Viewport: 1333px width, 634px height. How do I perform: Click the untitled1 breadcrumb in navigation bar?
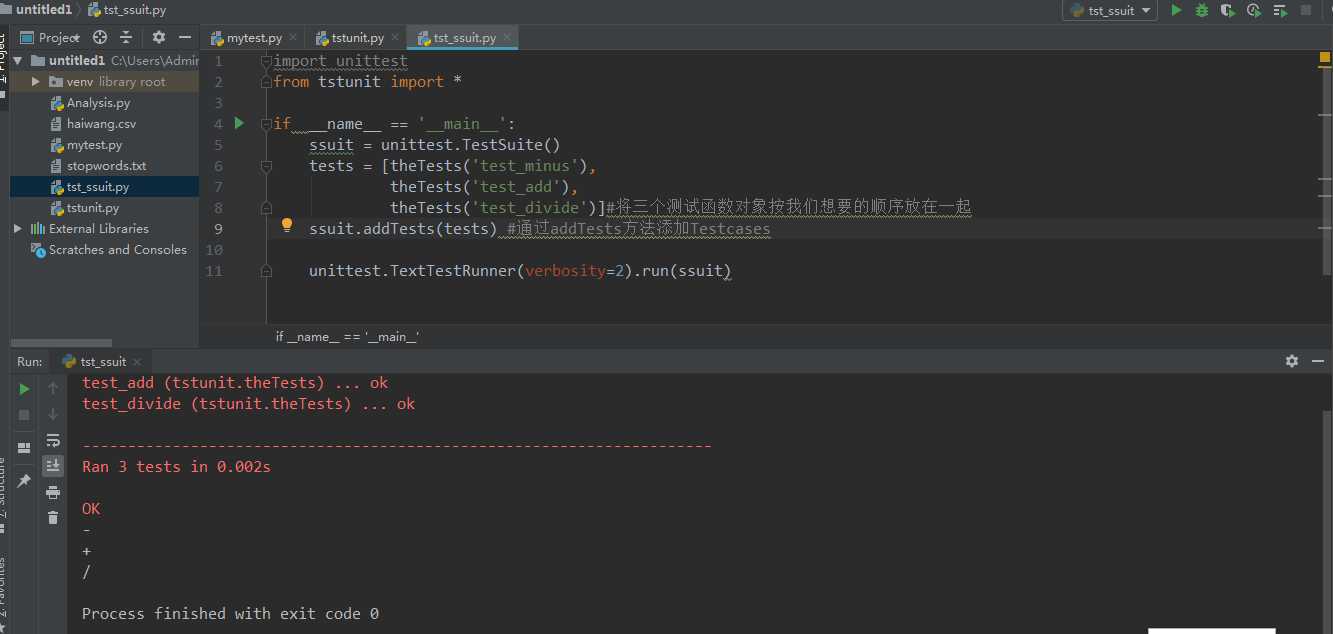[43, 10]
